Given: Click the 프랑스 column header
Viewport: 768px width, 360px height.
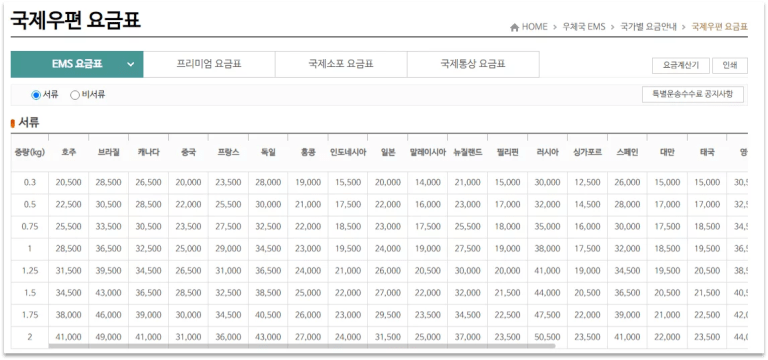Looking at the screenshot, I should pyautogui.click(x=228, y=152).
